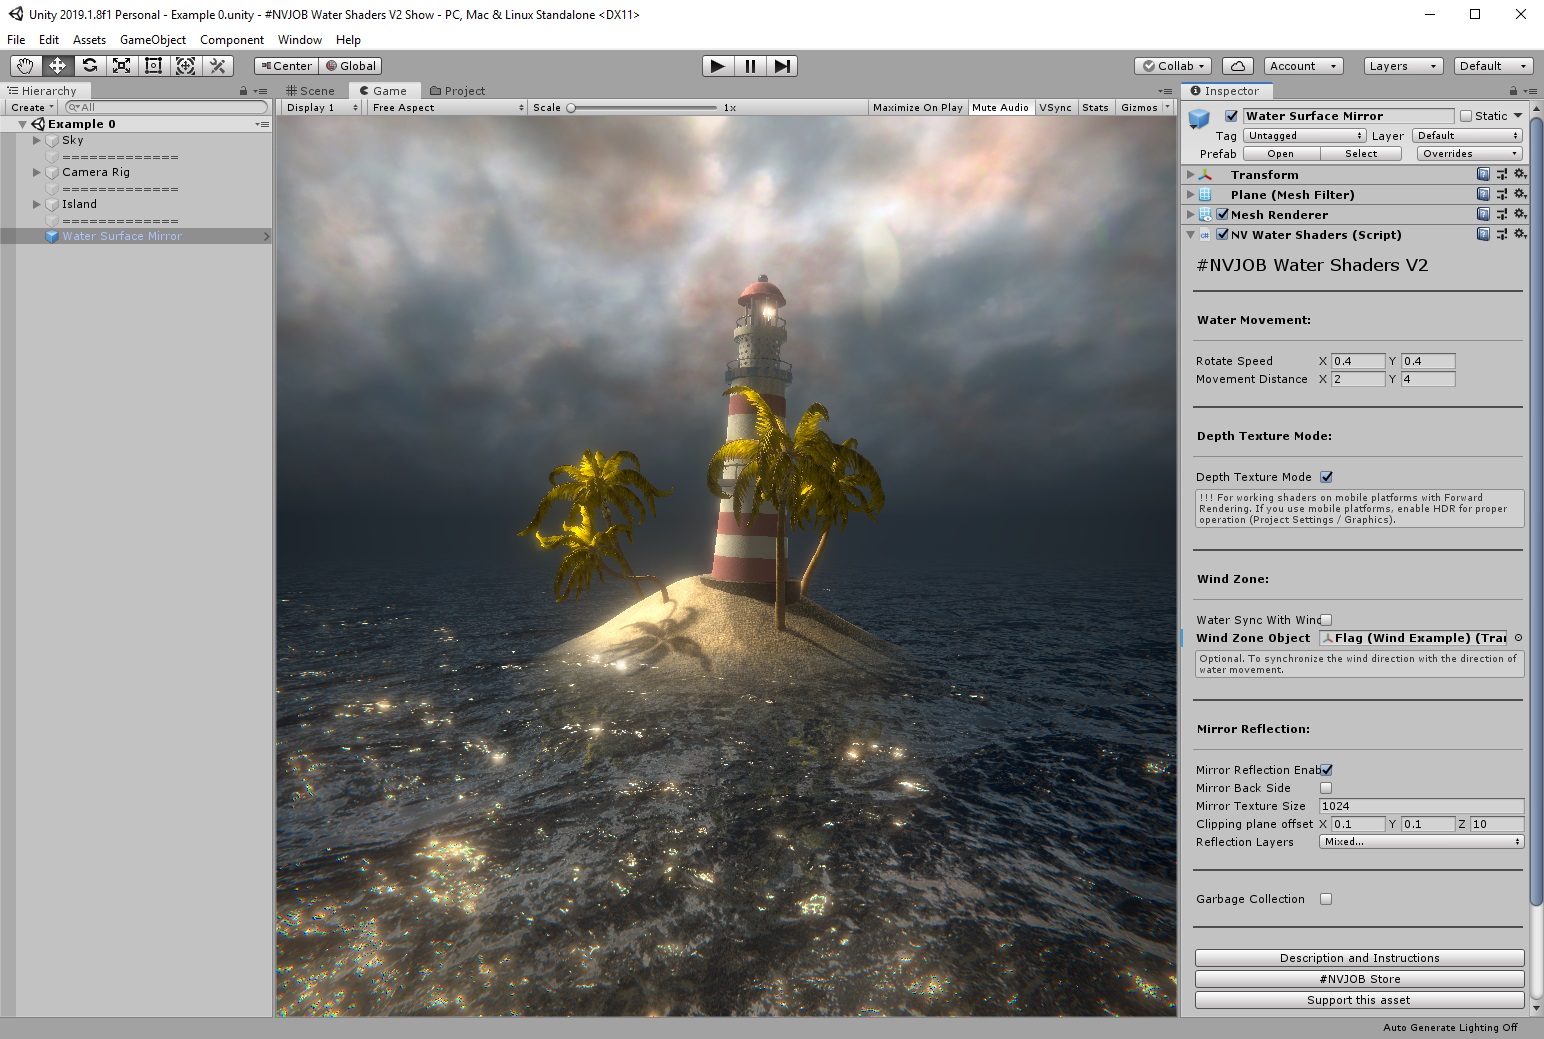Step one frame forward
This screenshot has width=1544, height=1039.
782,66
